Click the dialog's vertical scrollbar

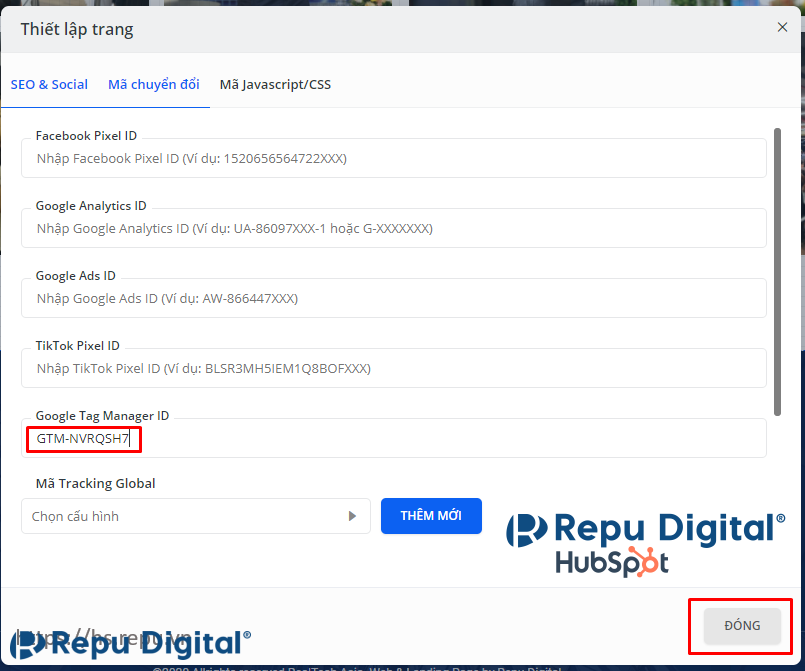777,272
